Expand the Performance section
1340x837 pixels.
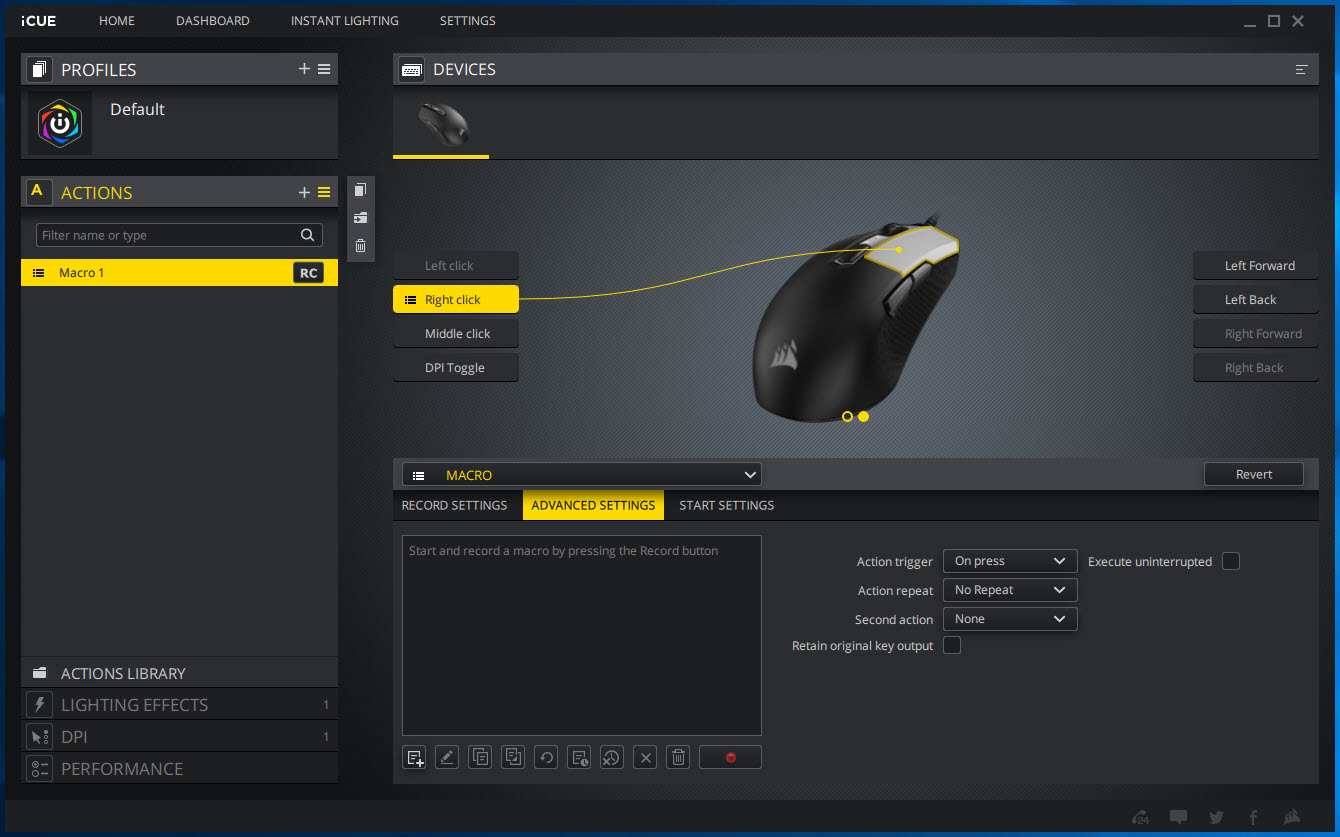(179, 769)
